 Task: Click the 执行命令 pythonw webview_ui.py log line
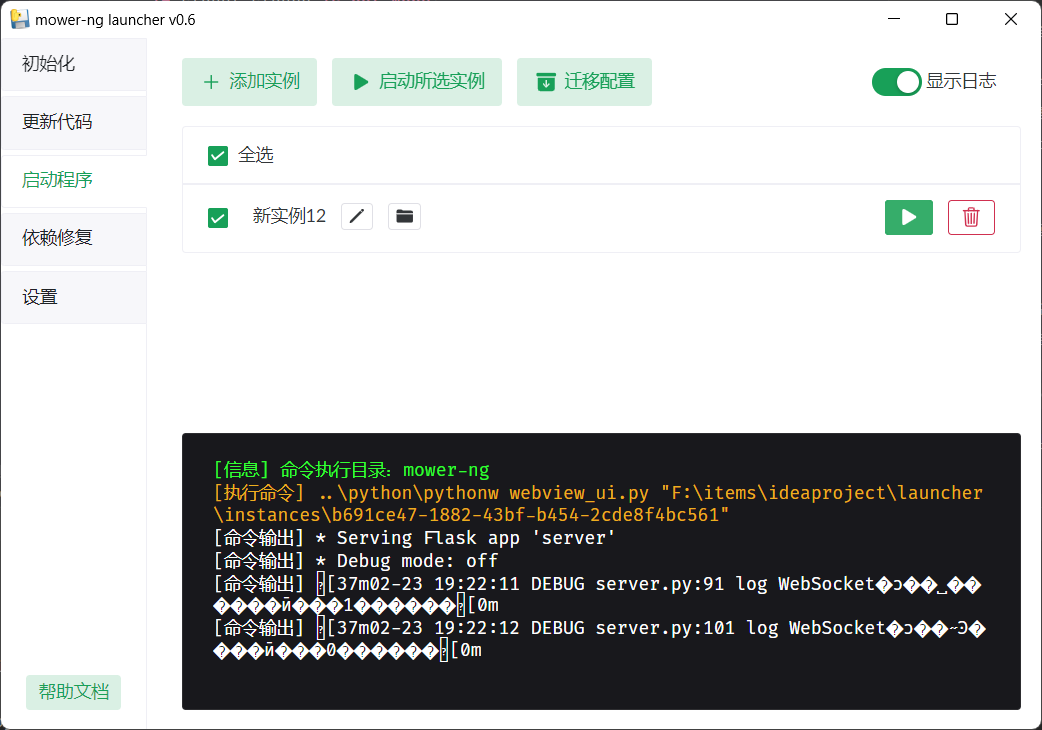(x=597, y=503)
